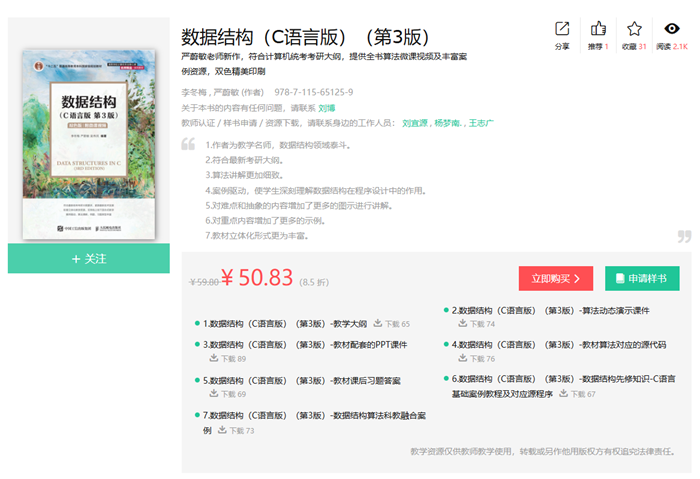Click the download icon beside 下载 65

point(378,323)
